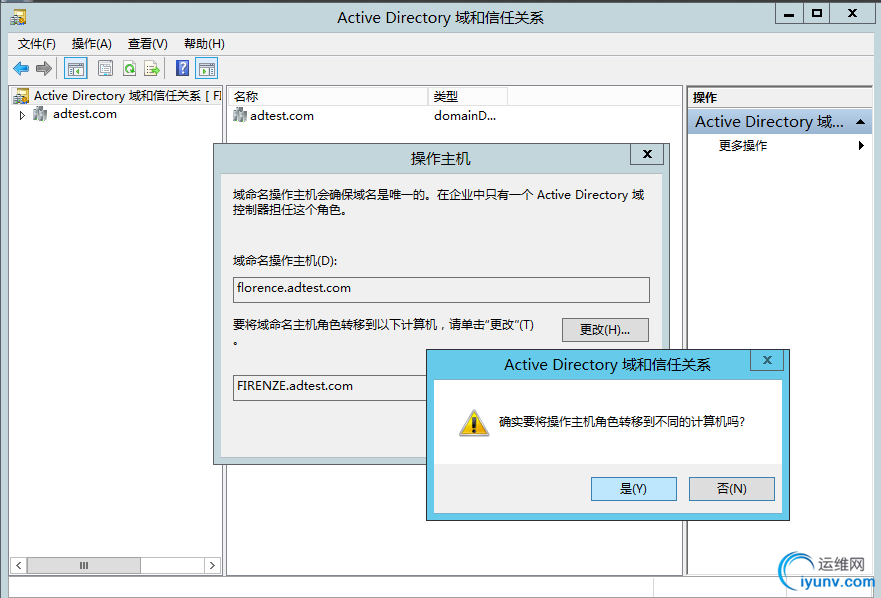
Task: Click the 确实要将操作主机角色转移到不同的计算机吗? message
Action: point(621,422)
